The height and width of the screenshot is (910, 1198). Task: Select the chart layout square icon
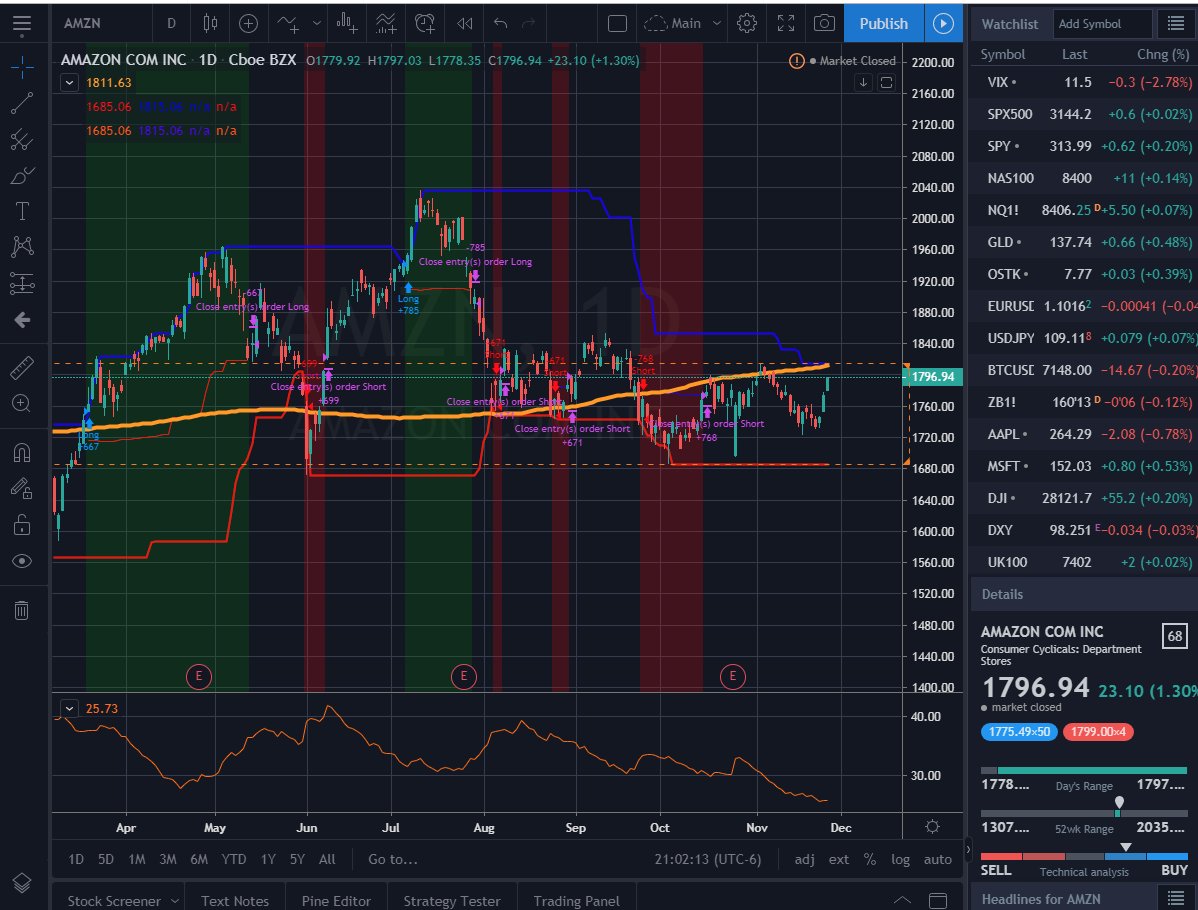(617, 24)
